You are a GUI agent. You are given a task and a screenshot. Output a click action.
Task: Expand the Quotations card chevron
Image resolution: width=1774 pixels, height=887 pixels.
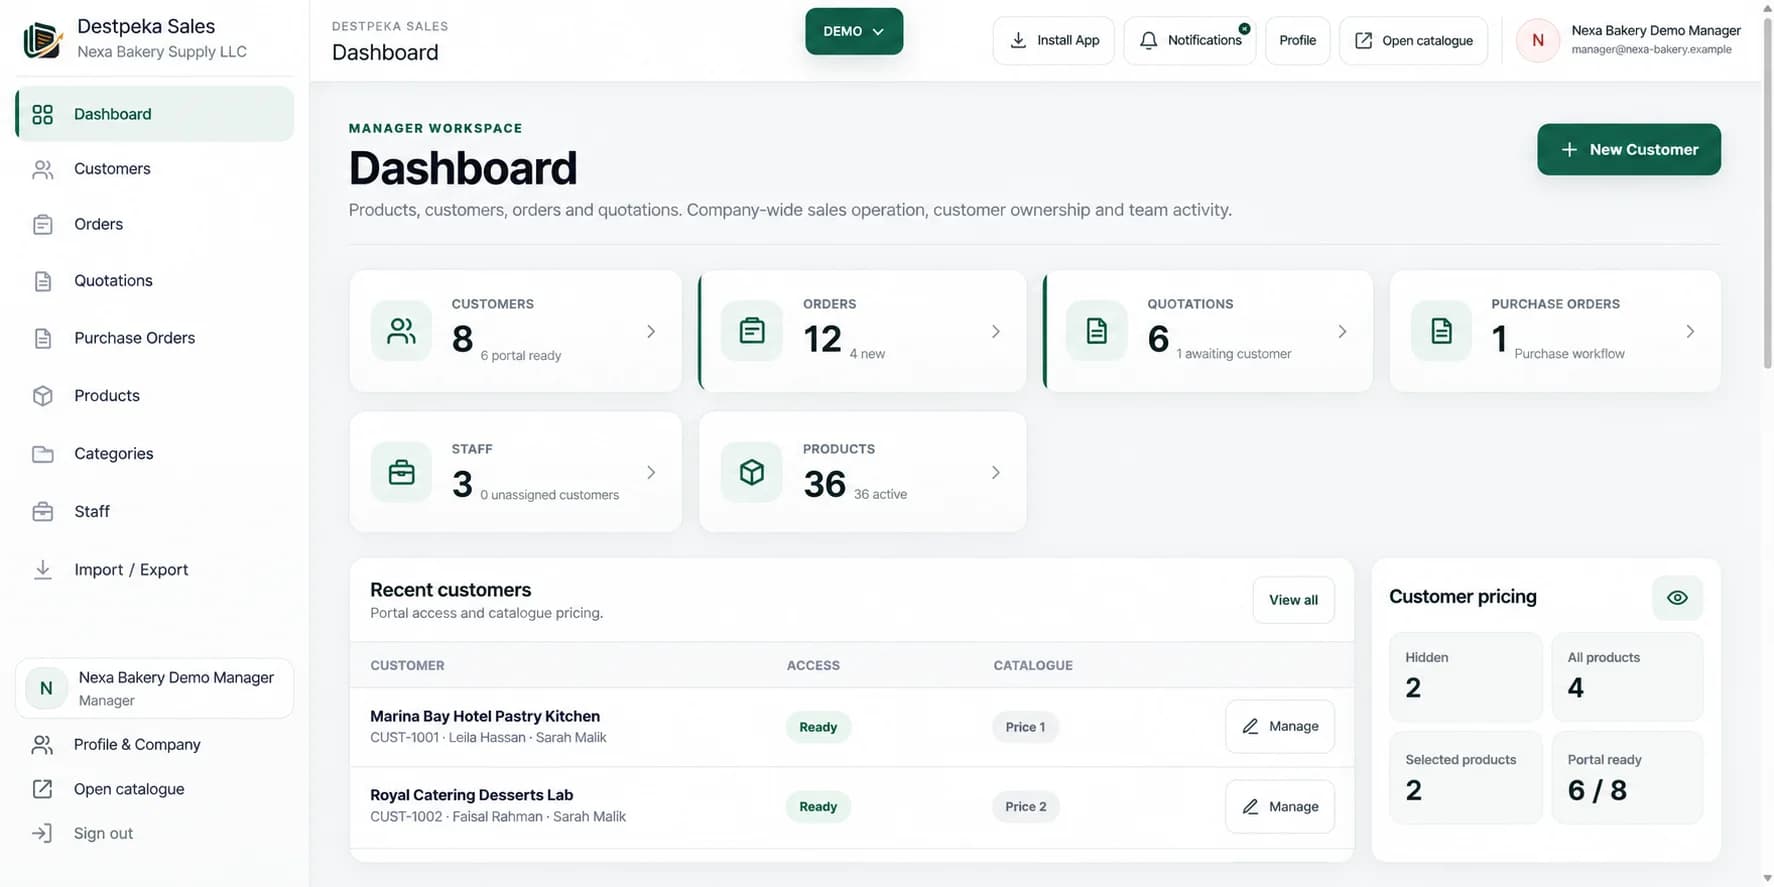tap(1342, 331)
